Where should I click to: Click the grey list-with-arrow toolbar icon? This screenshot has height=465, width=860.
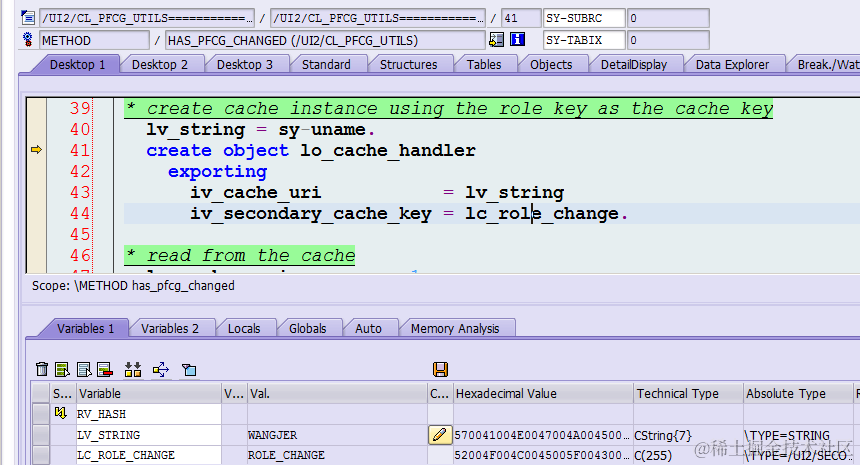tap(84, 370)
